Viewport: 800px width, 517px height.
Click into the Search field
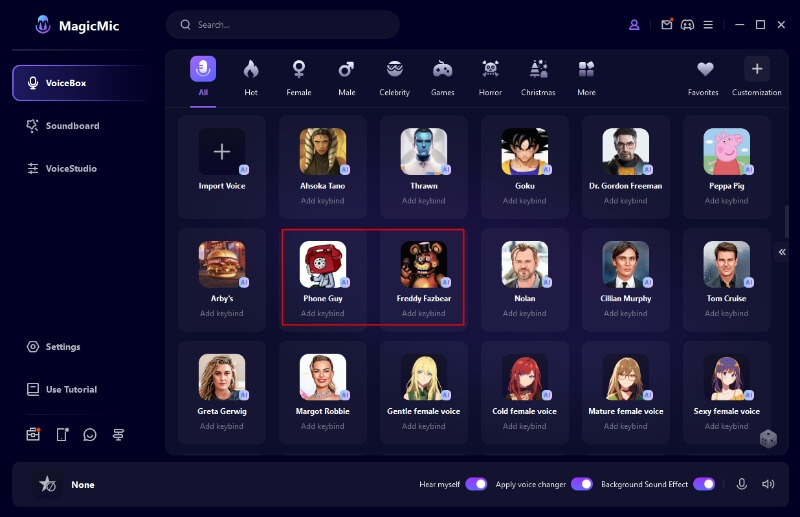click(x=283, y=24)
